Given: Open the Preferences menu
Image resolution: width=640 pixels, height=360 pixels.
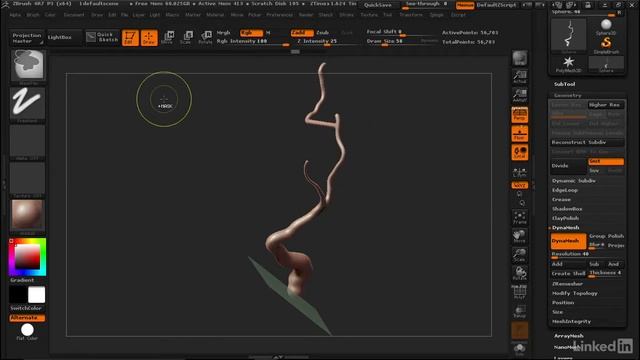Looking at the screenshot, I should [x=280, y=15].
